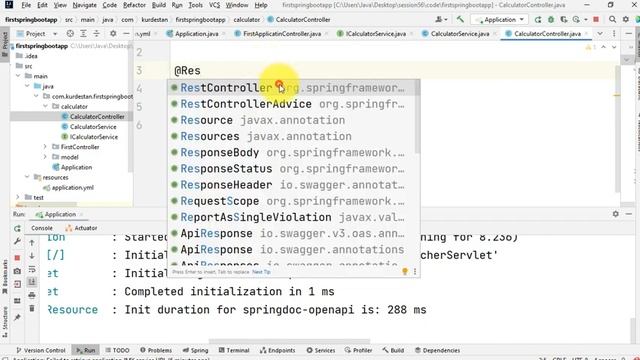640x360 pixels.
Task: Choose RestControllerAdvice suggestion
Action: pyautogui.click(x=292, y=104)
